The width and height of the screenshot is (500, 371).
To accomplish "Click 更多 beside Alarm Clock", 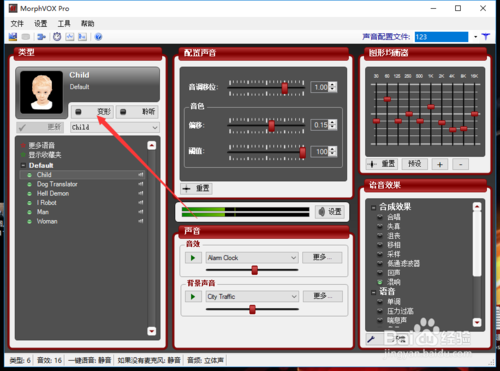I will tap(322, 257).
